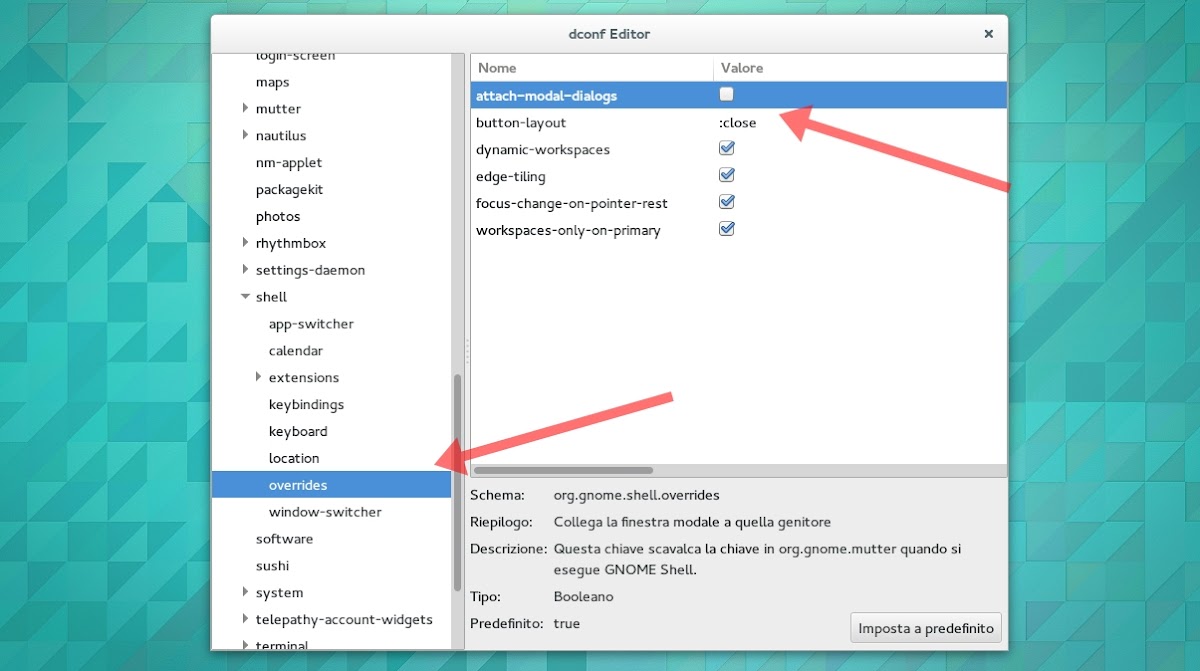Screen dimensions: 1200x671
Task: Select the extensions tree label
Action: [x=304, y=377]
